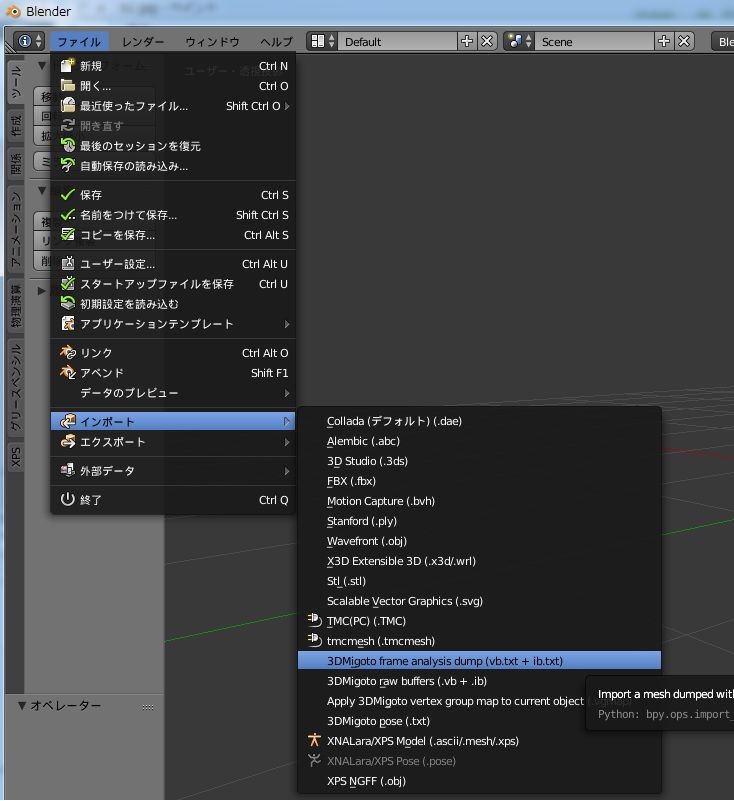Open the scene browse dropdown
The height and width of the screenshot is (801, 734).
[519, 41]
